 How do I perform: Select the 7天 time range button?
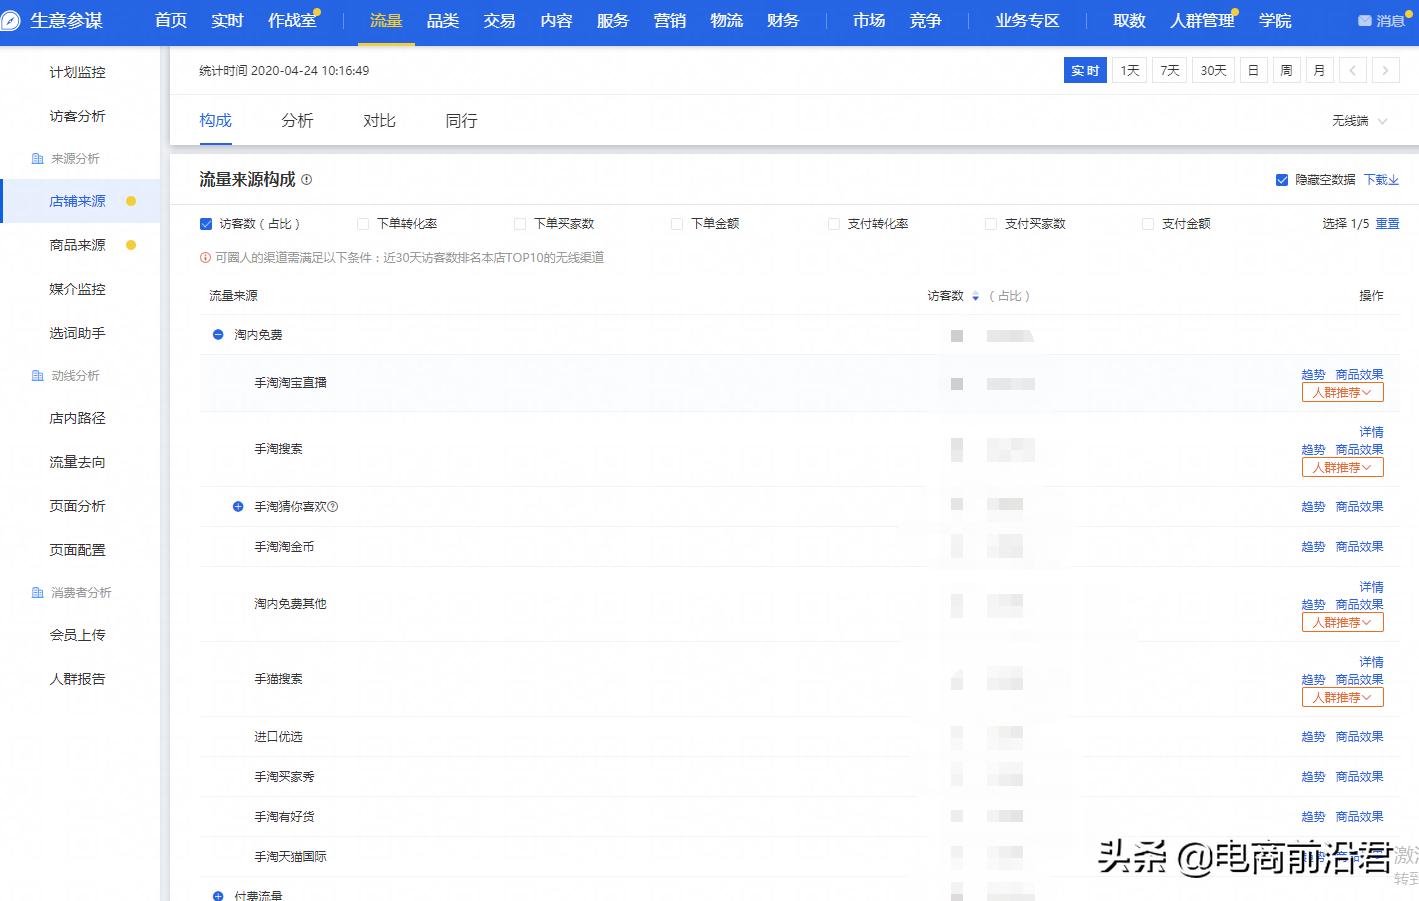(1169, 70)
